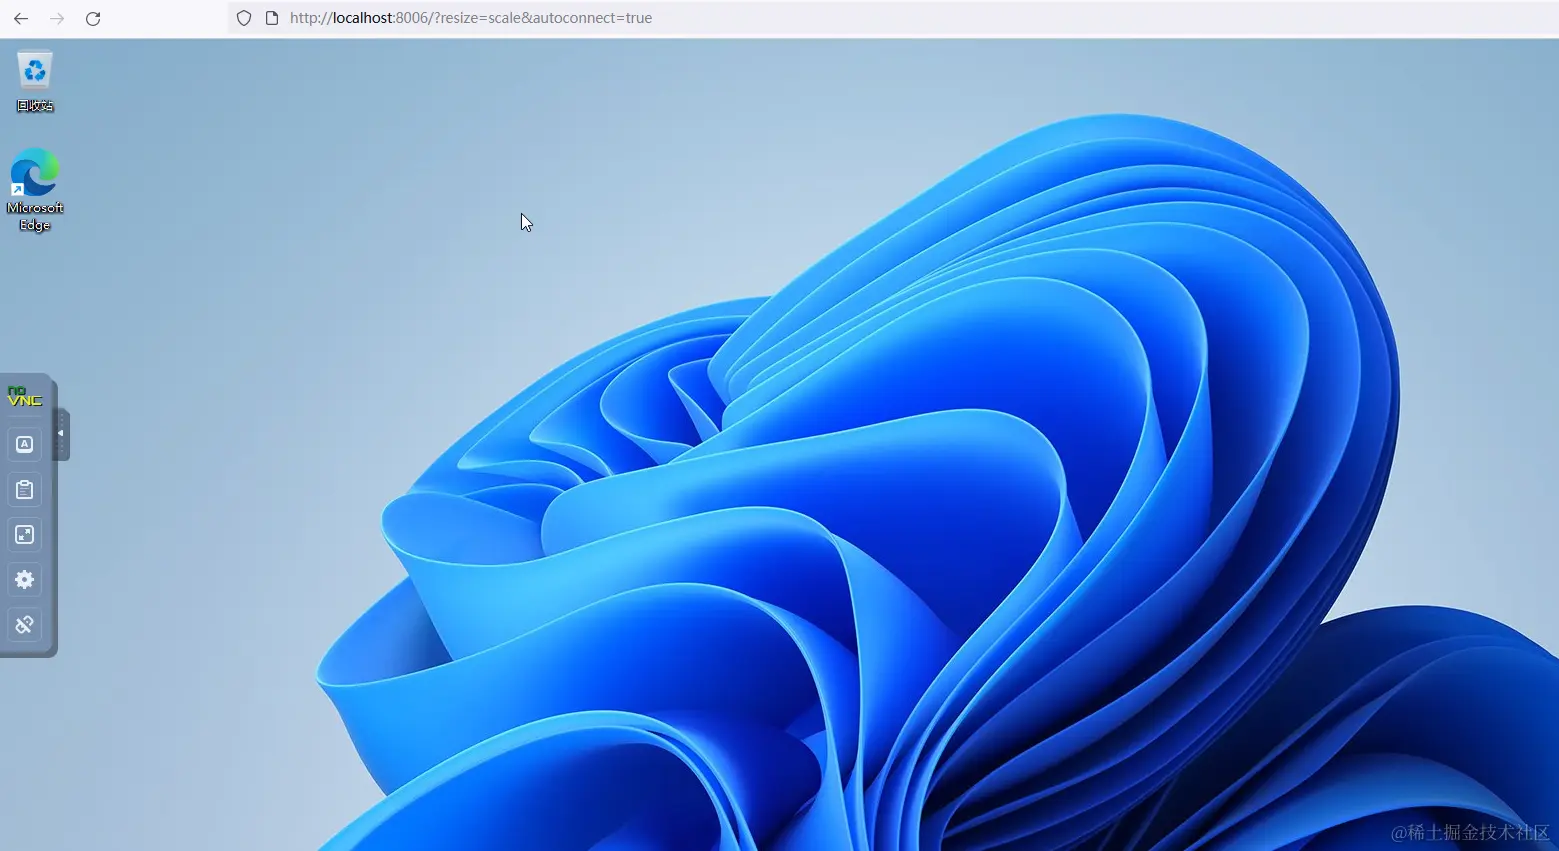Select the Microsoft Edge desktop shortcut
The width and height of the screenshot is (1559, 851).
[x=35, y=190]
